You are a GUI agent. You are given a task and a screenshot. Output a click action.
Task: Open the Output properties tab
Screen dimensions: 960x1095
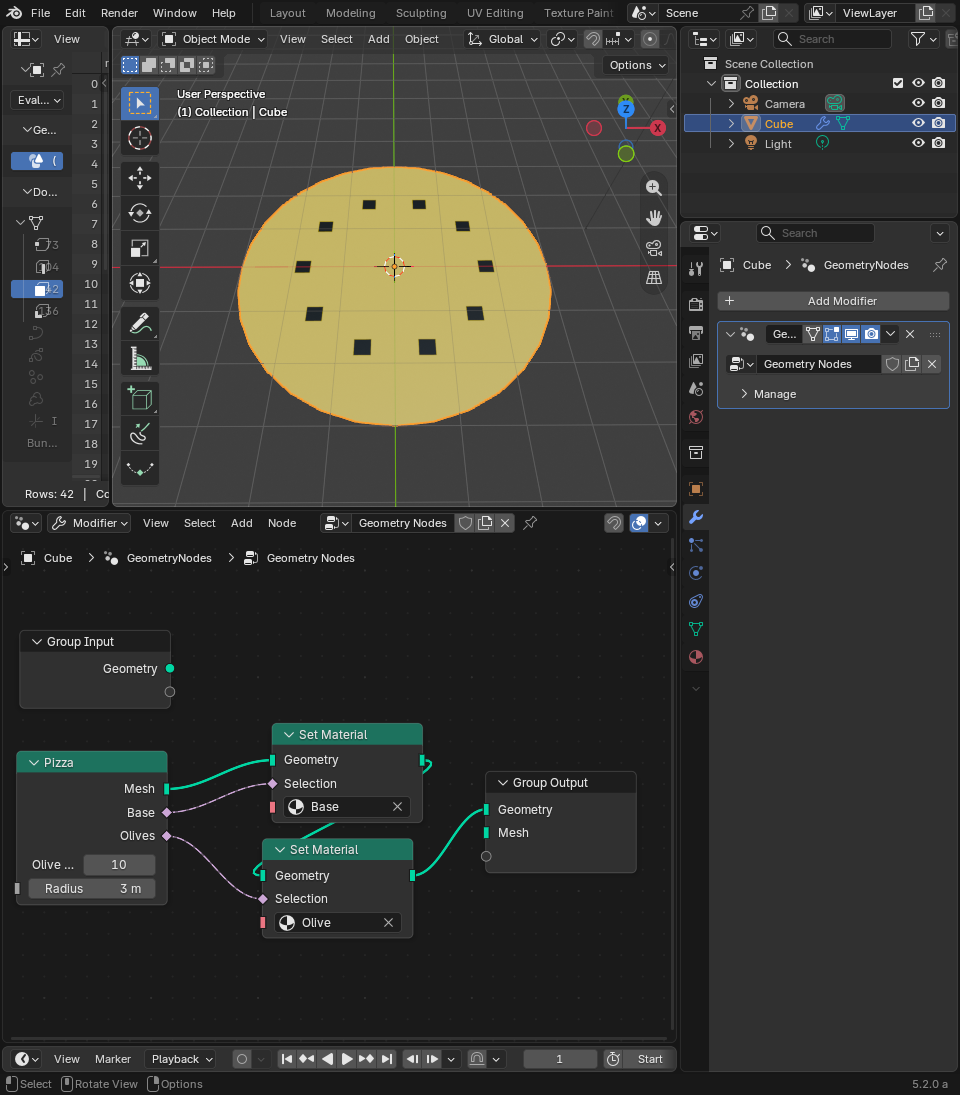(696, 332)
